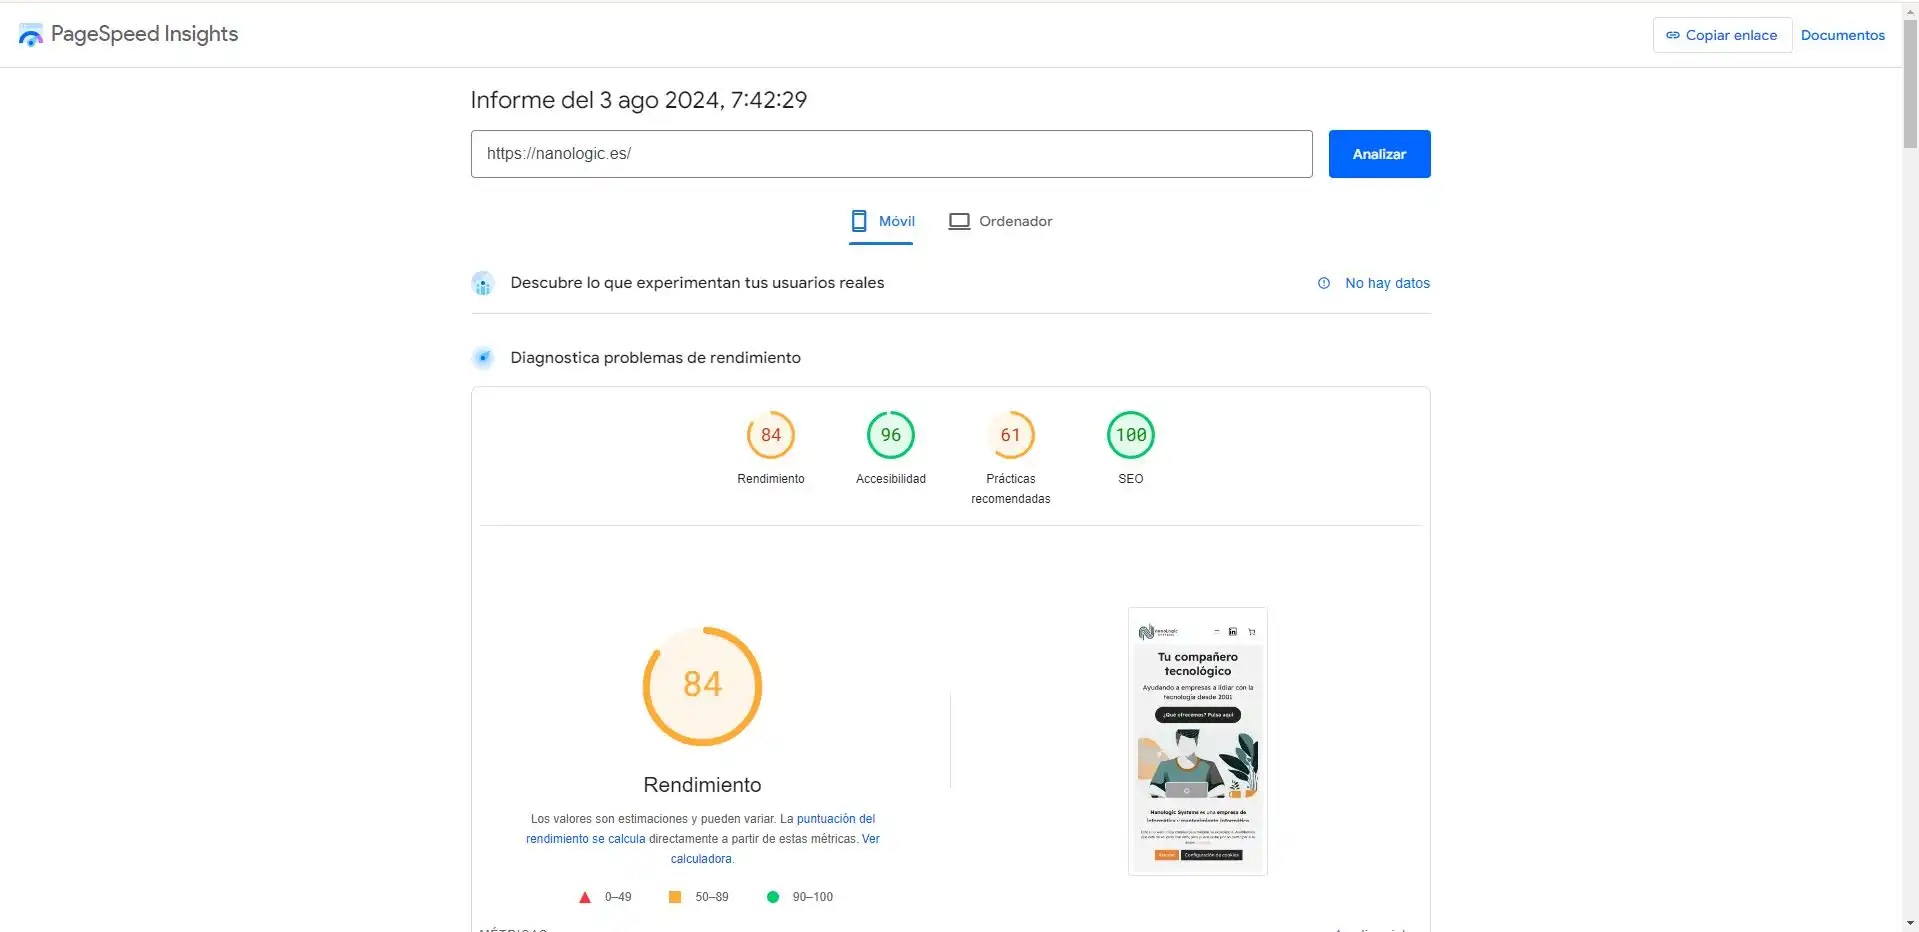Click the Copiar enlace button
Viewport: 1919px width, 932px height.
click(x=1722, y=35)
